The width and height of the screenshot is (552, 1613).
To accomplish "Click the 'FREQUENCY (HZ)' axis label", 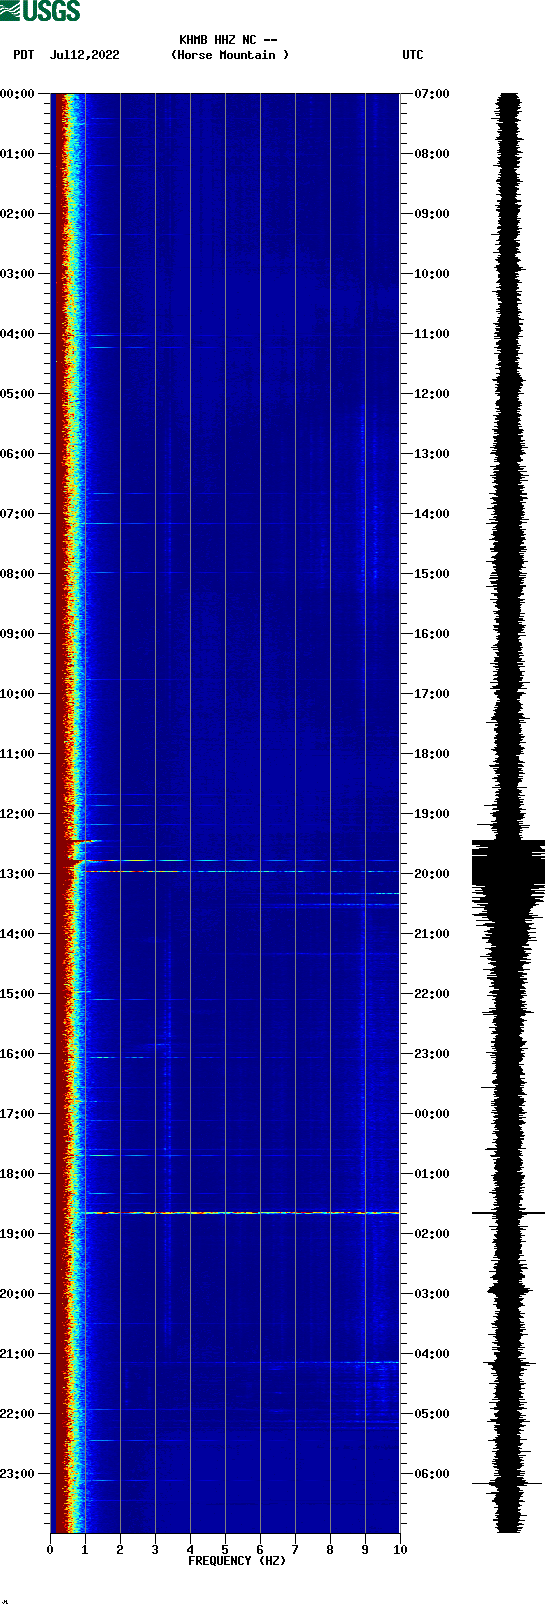I will click(x=237, y=1561).
